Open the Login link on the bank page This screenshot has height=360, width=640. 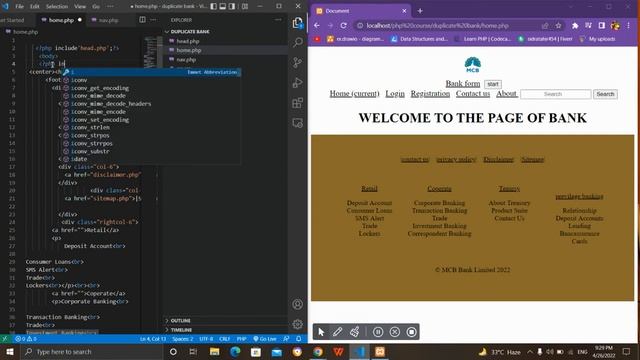395,94
